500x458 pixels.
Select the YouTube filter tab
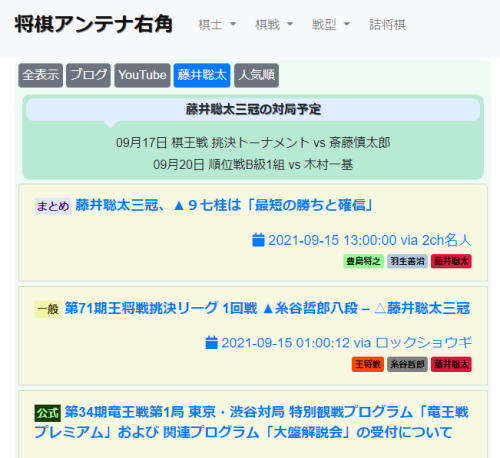142,75
